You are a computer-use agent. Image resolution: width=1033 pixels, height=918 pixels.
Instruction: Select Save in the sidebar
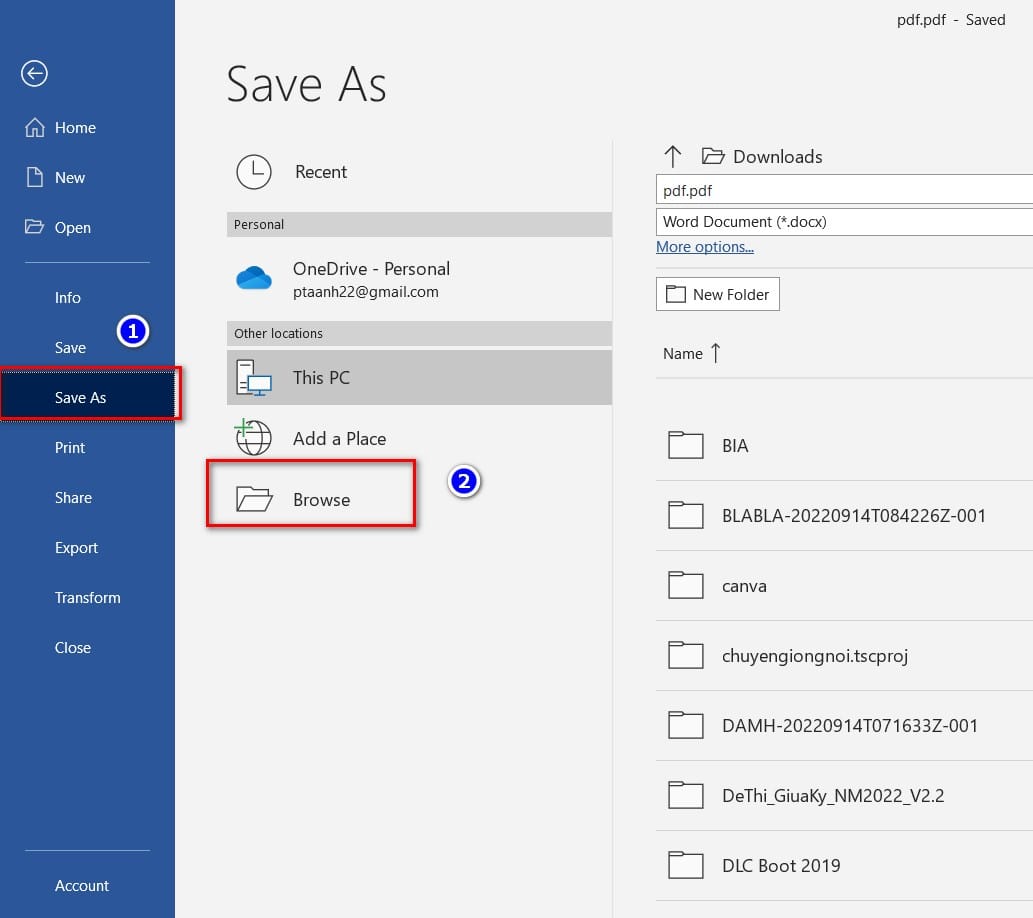70,347
